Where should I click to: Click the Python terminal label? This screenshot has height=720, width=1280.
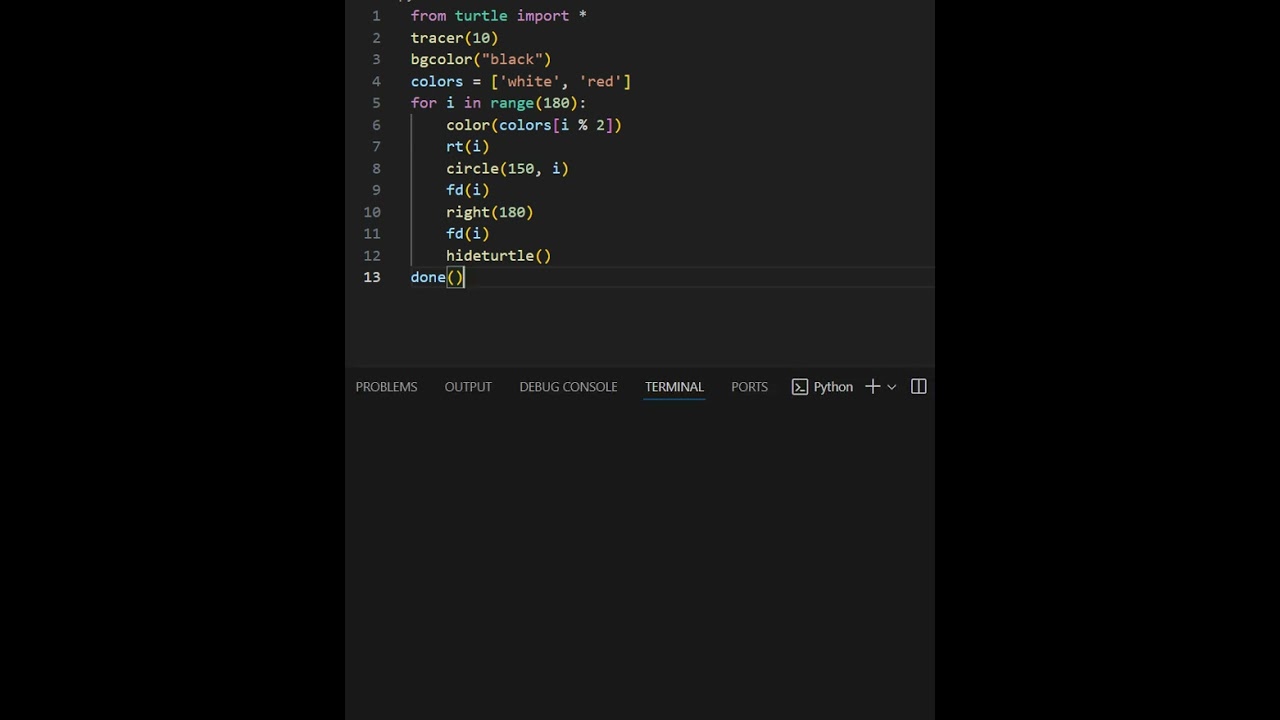[x=833, y=387]
